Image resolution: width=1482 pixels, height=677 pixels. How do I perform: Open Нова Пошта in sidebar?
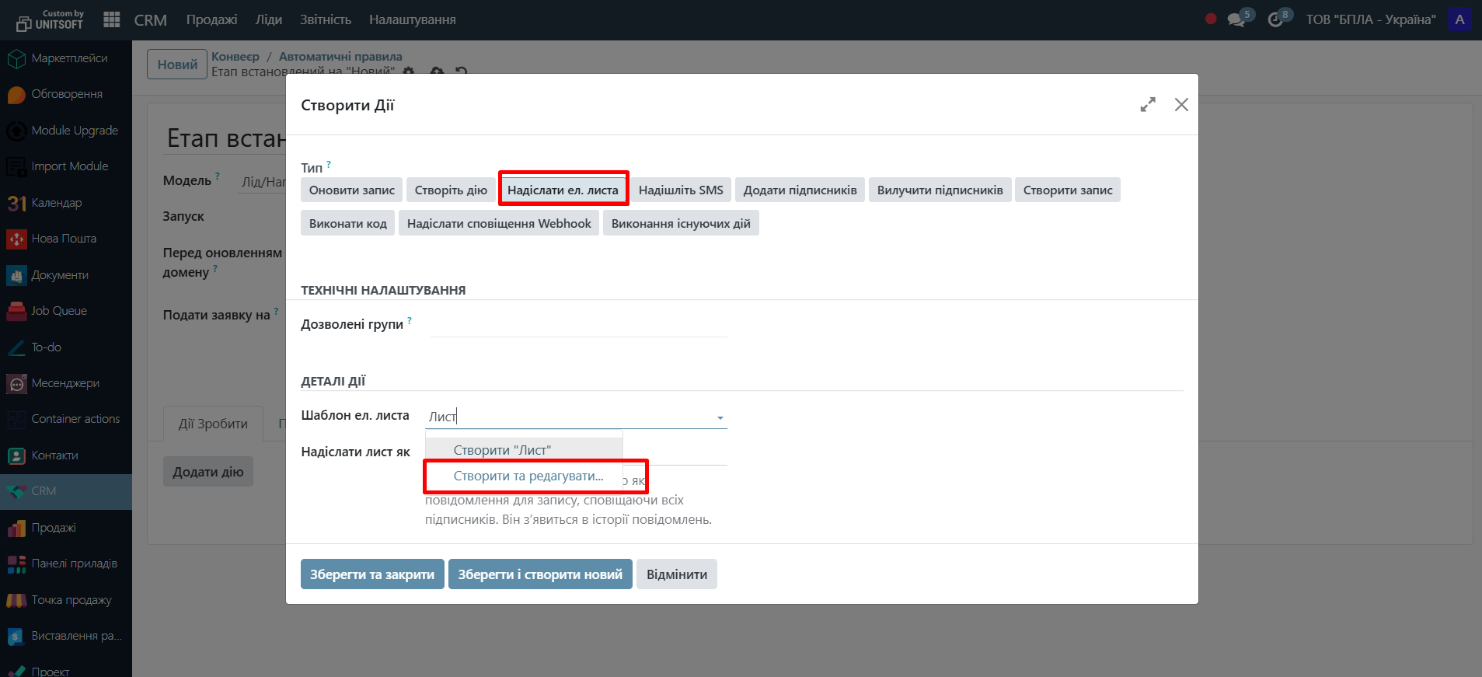tap(64, 239)
